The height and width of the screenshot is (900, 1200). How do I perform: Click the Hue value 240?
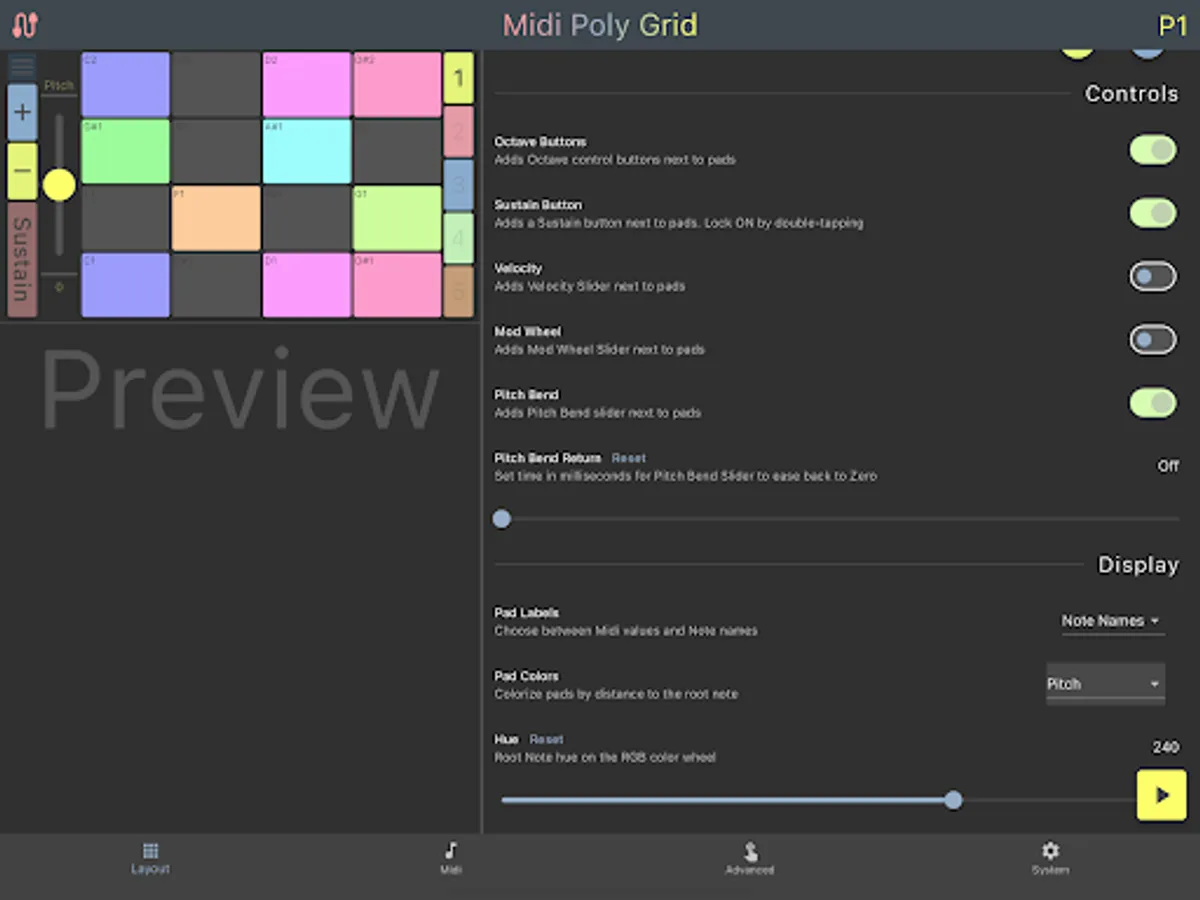point(1165,747)
